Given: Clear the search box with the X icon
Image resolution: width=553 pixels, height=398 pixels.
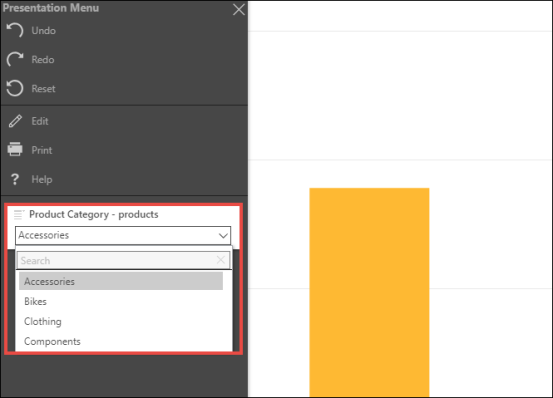Looking at the screenshot, I should pos(221,260).
